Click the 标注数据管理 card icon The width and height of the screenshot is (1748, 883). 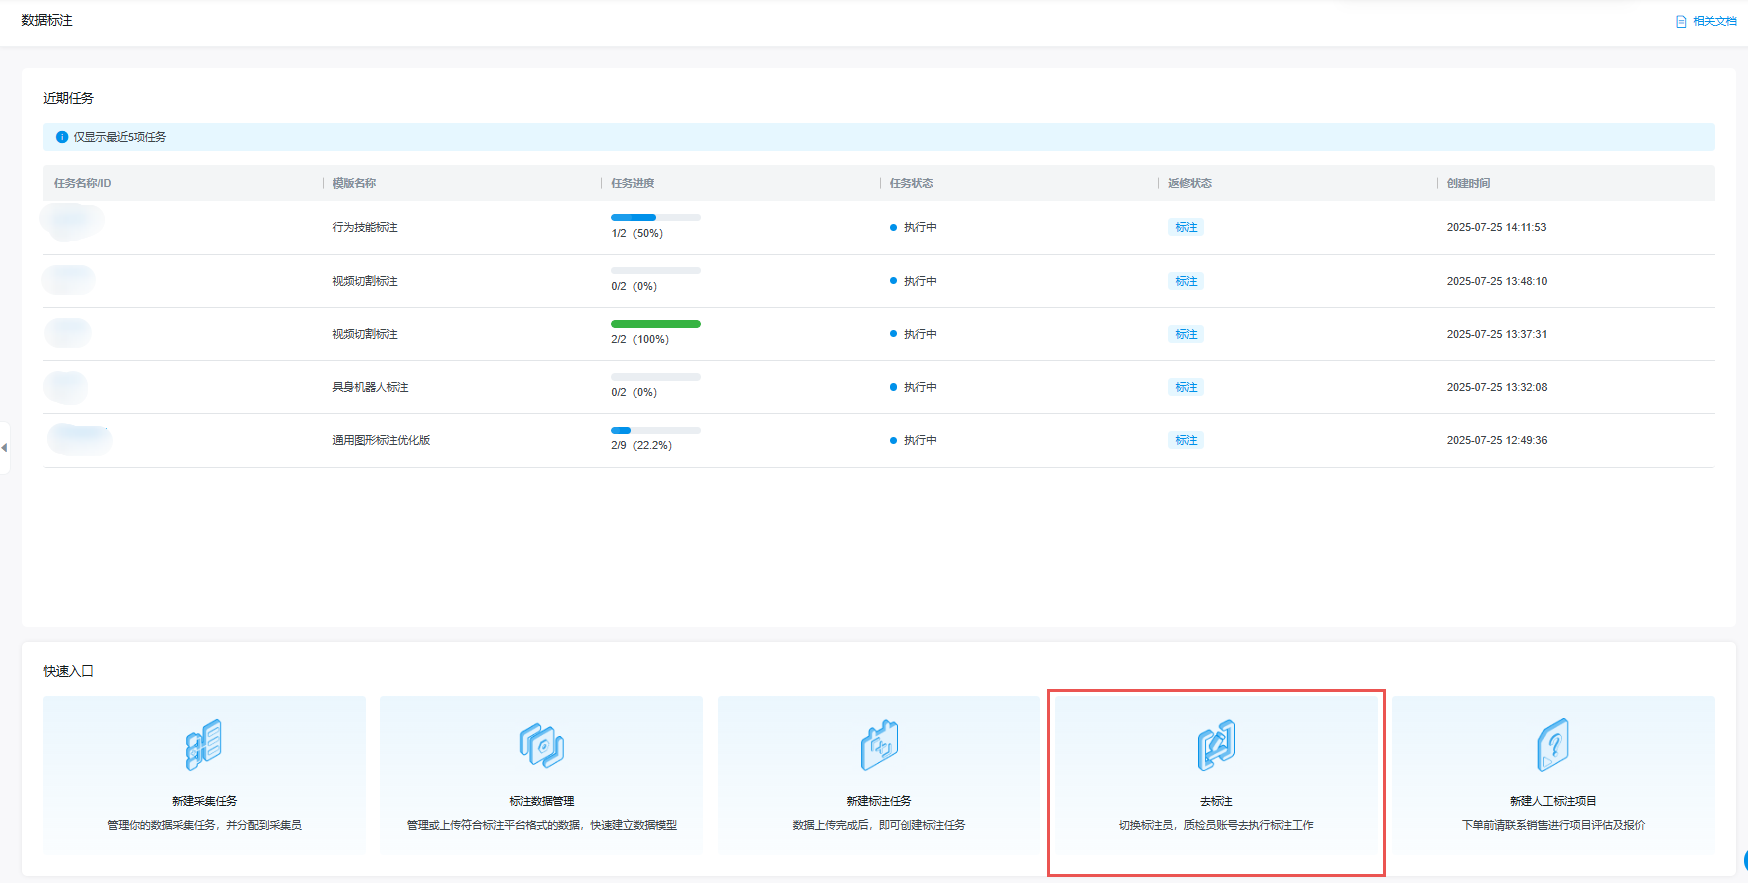pos(541,745)
